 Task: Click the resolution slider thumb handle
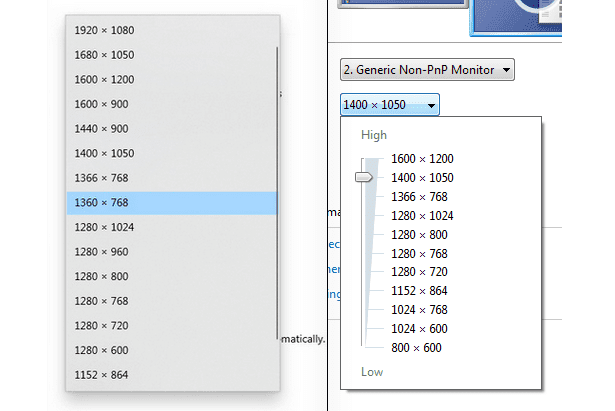pyautogui.click(x=364, y=177)
